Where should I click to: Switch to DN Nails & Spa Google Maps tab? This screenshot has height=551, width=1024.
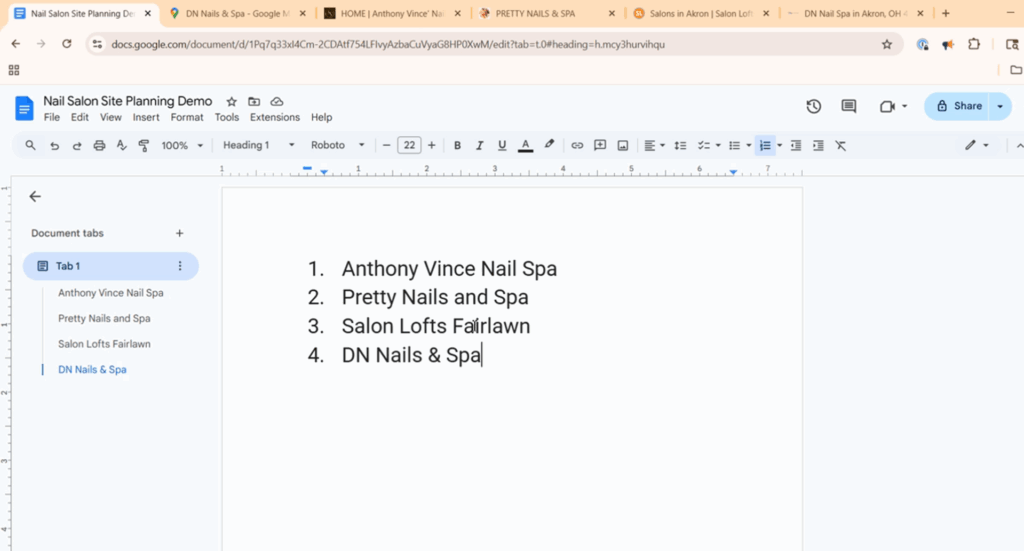[x=238, y=14]
